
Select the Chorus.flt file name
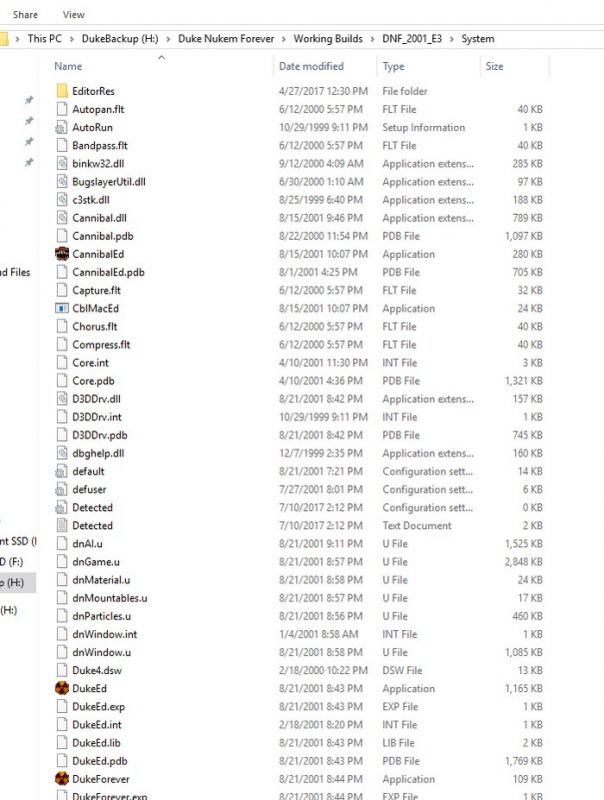click(x=94, y=327)
